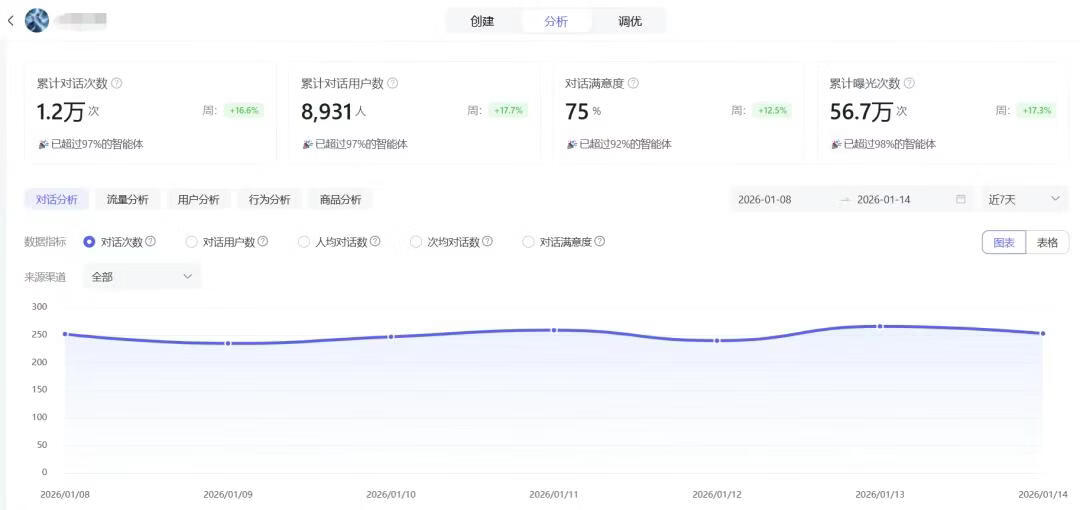Show help for 人均对话数 metric
This screenshot has width=1080, height=510.
coord(375,242)
